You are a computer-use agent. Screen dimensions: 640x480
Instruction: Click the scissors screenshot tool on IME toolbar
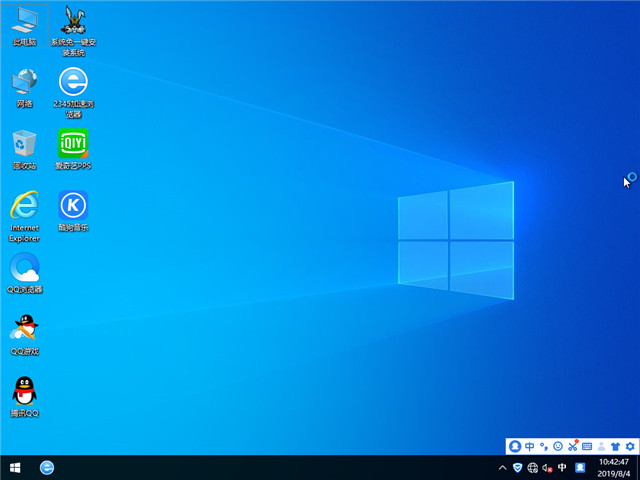(x=573, y=446)
